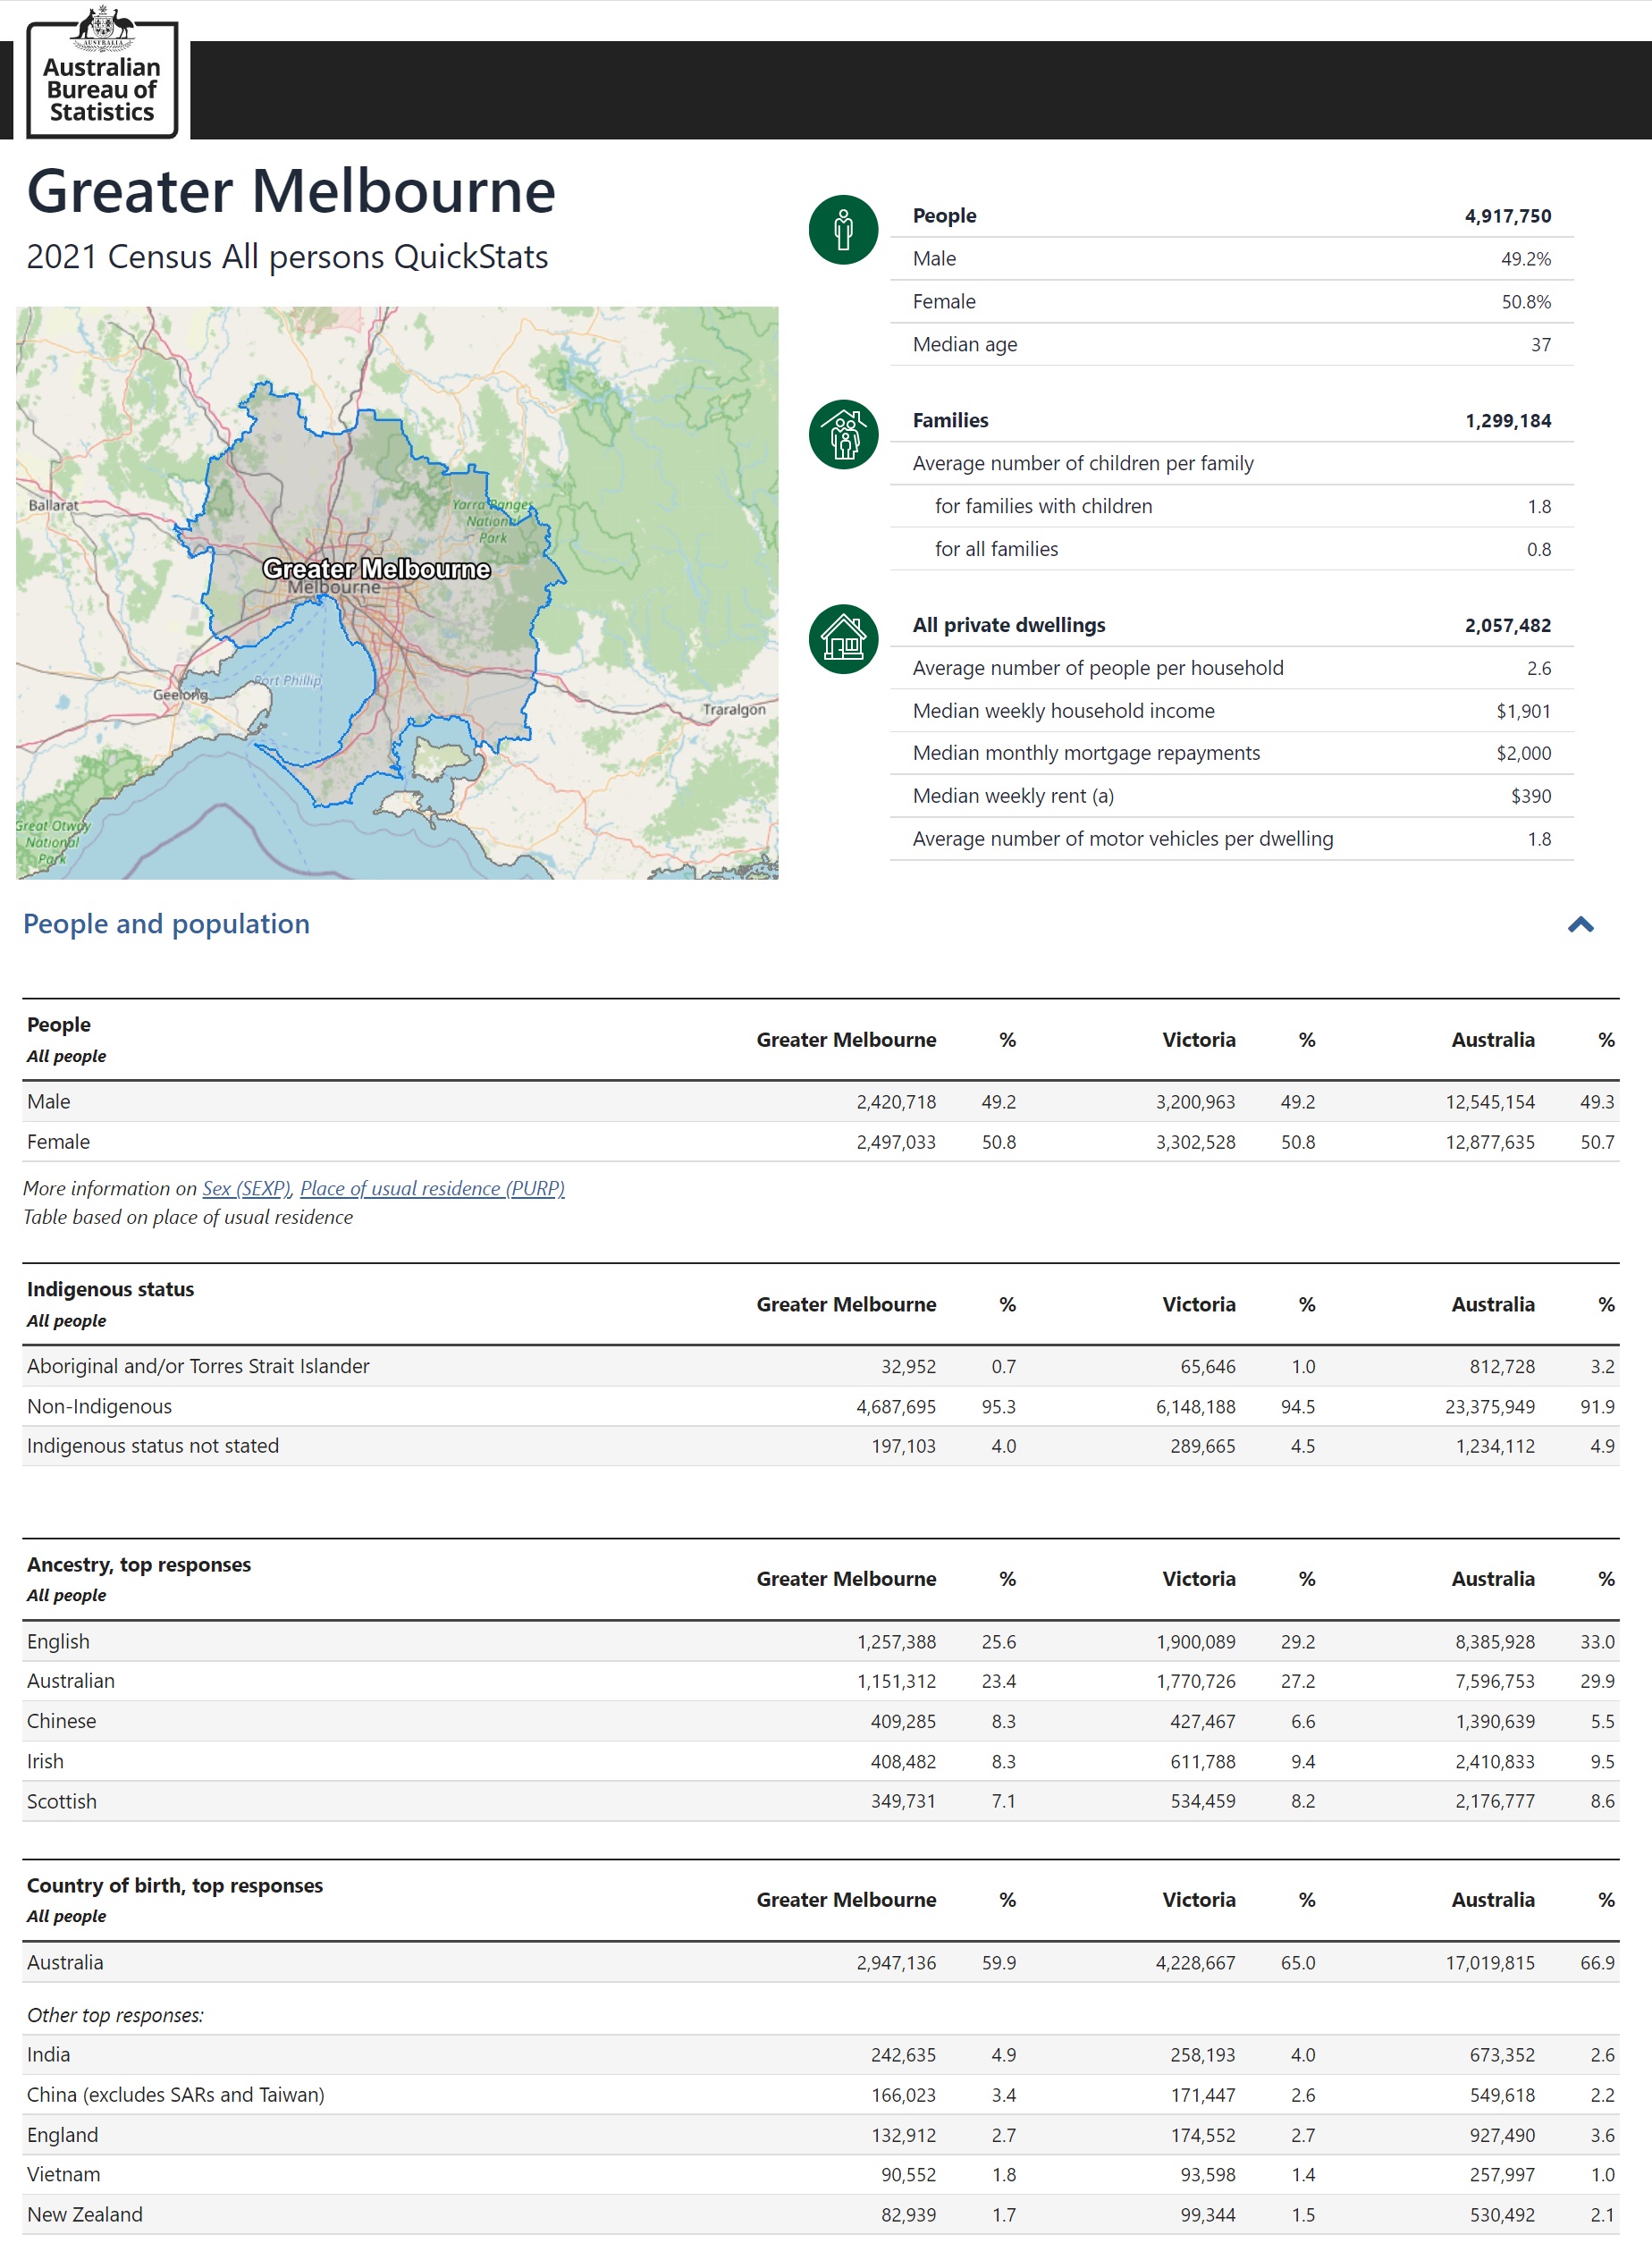Click the Victoria column percentage header
Viewport: 1652px width, 2260px height.
pyautogui.click(x=1306, y=1040)
